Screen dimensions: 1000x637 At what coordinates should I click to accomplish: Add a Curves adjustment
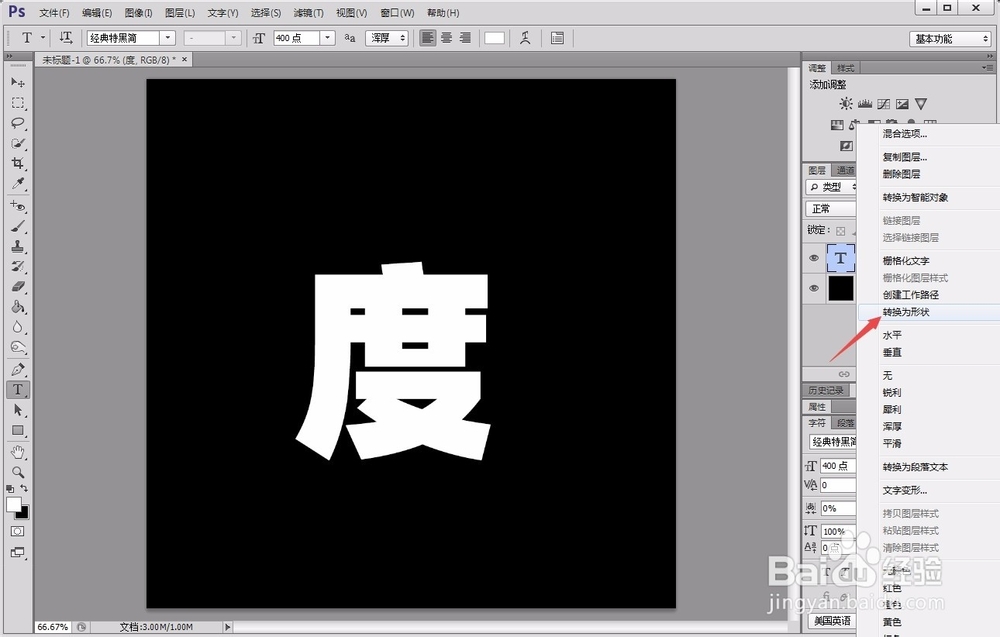click(x=883, y=103)
